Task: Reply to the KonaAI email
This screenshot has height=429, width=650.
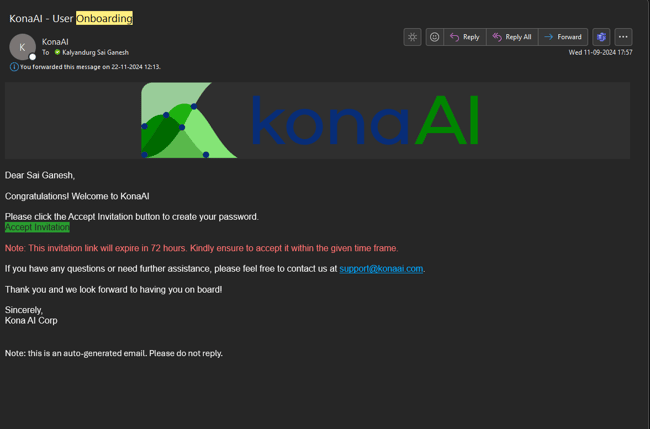Action: click(465, 37)
